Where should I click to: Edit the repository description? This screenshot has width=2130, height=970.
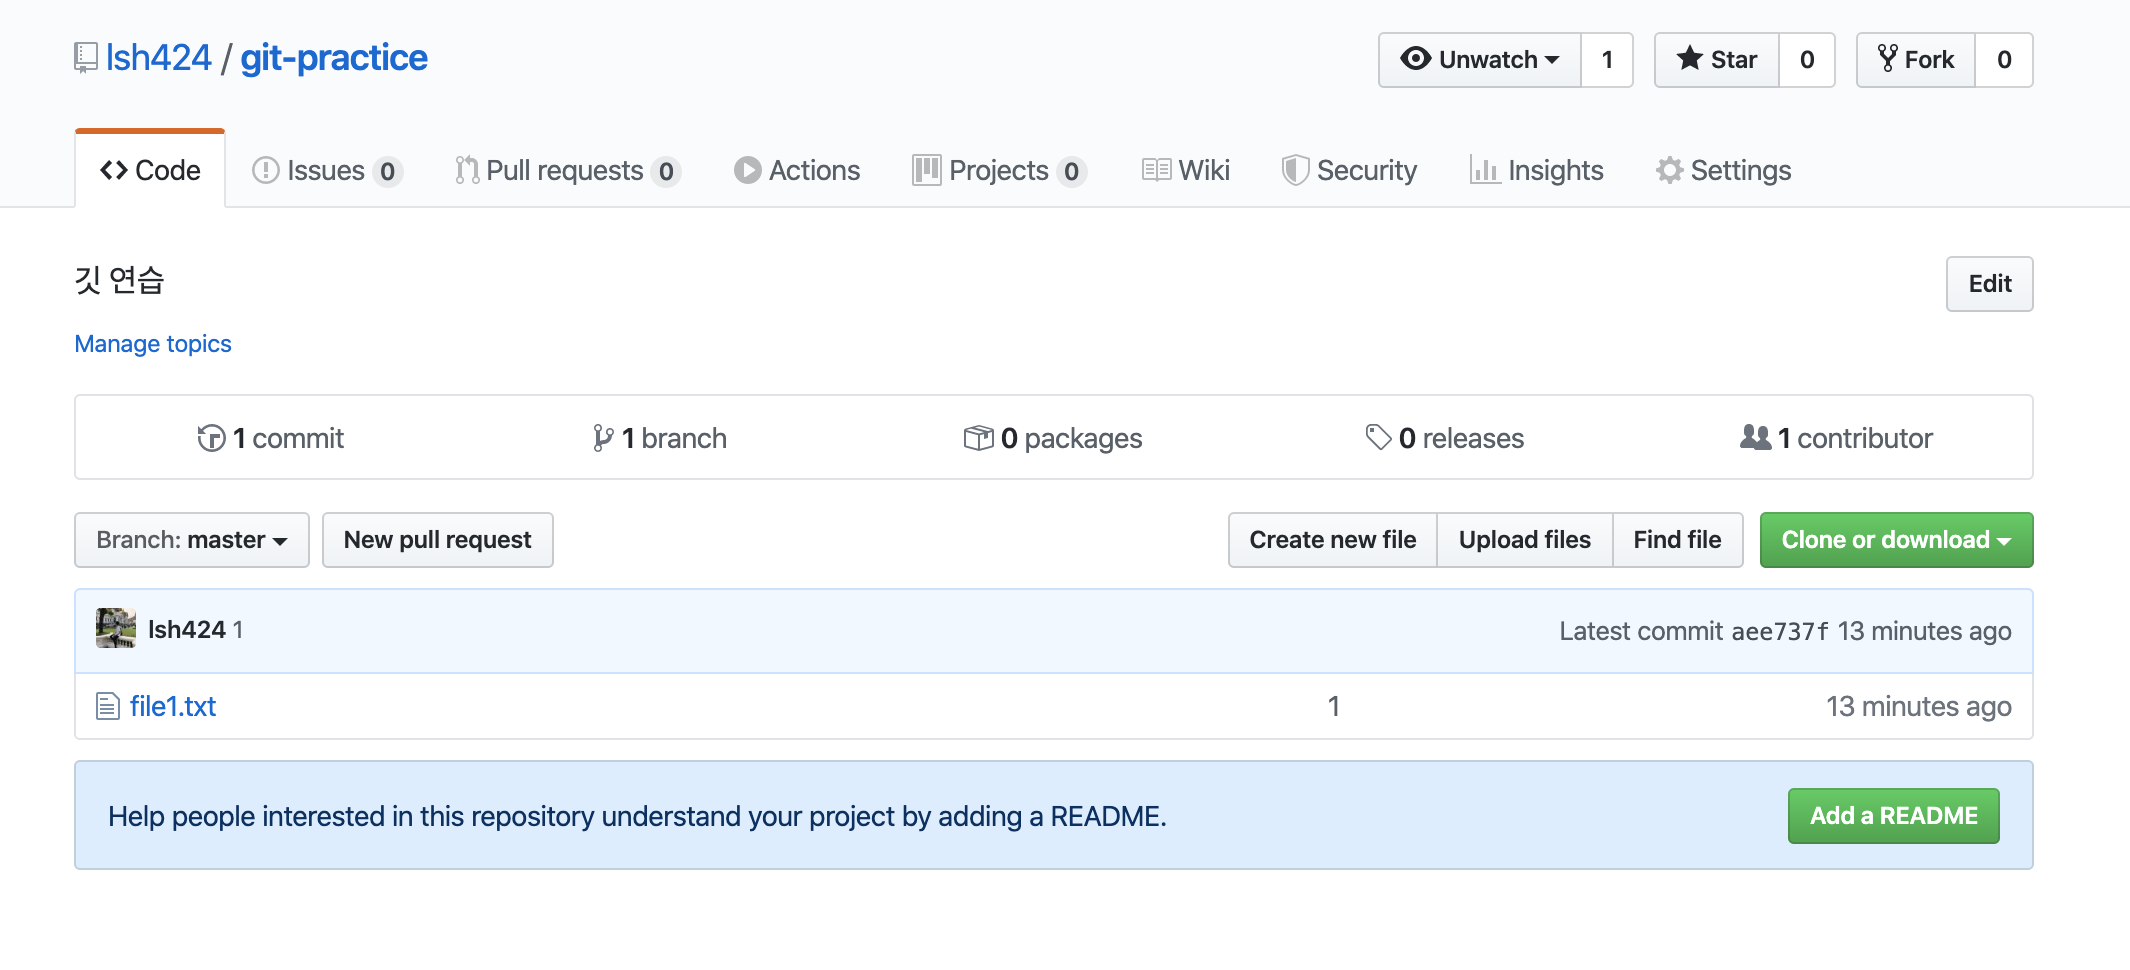[x=1989, y=284]
